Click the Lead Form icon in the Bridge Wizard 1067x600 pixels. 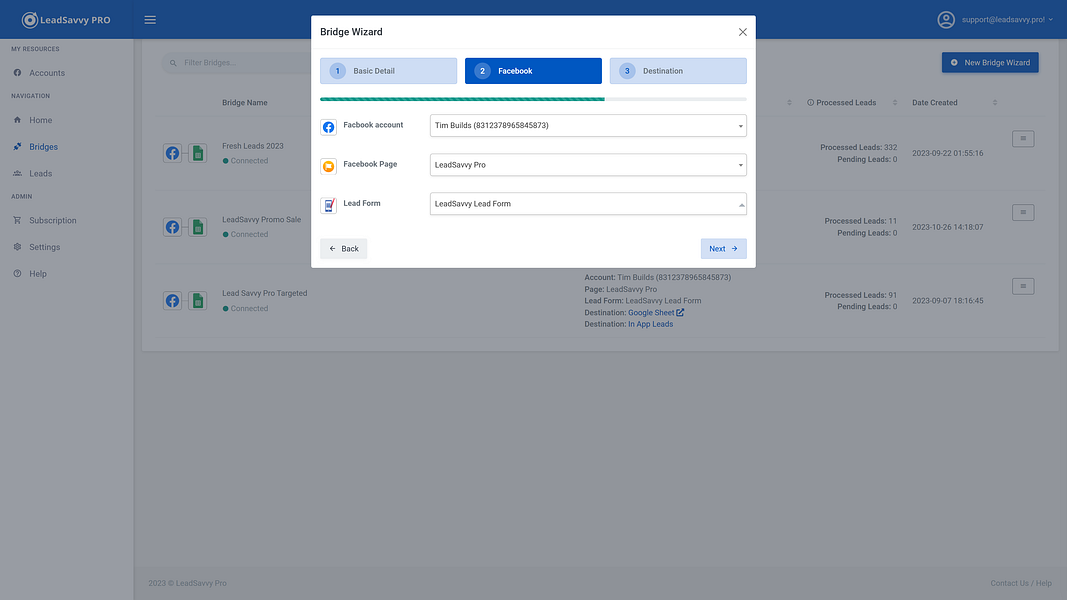pyautogui.click(x=328, y=203)
